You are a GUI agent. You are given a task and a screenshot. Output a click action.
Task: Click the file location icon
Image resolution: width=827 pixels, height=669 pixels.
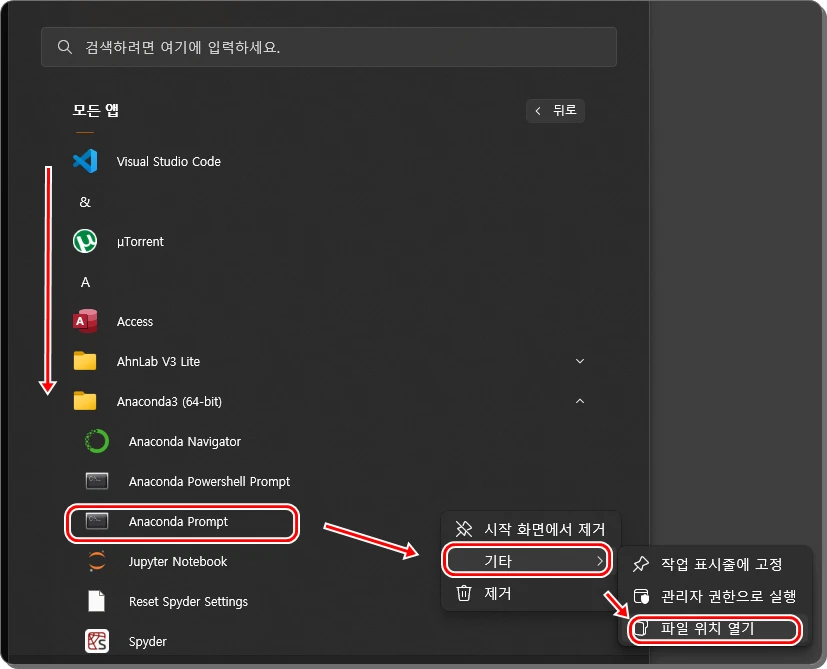(641, 628)
